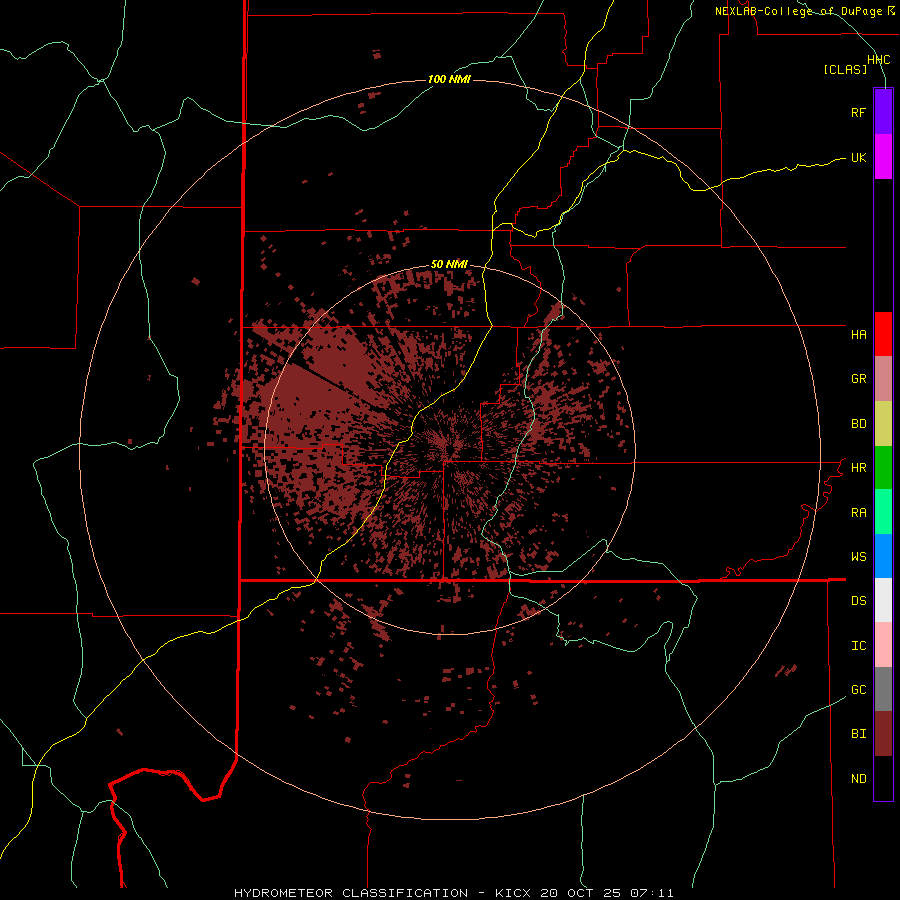This screenshot has width=900, height=900.
Task: Click the GC legend label
Action: [858, 690]
